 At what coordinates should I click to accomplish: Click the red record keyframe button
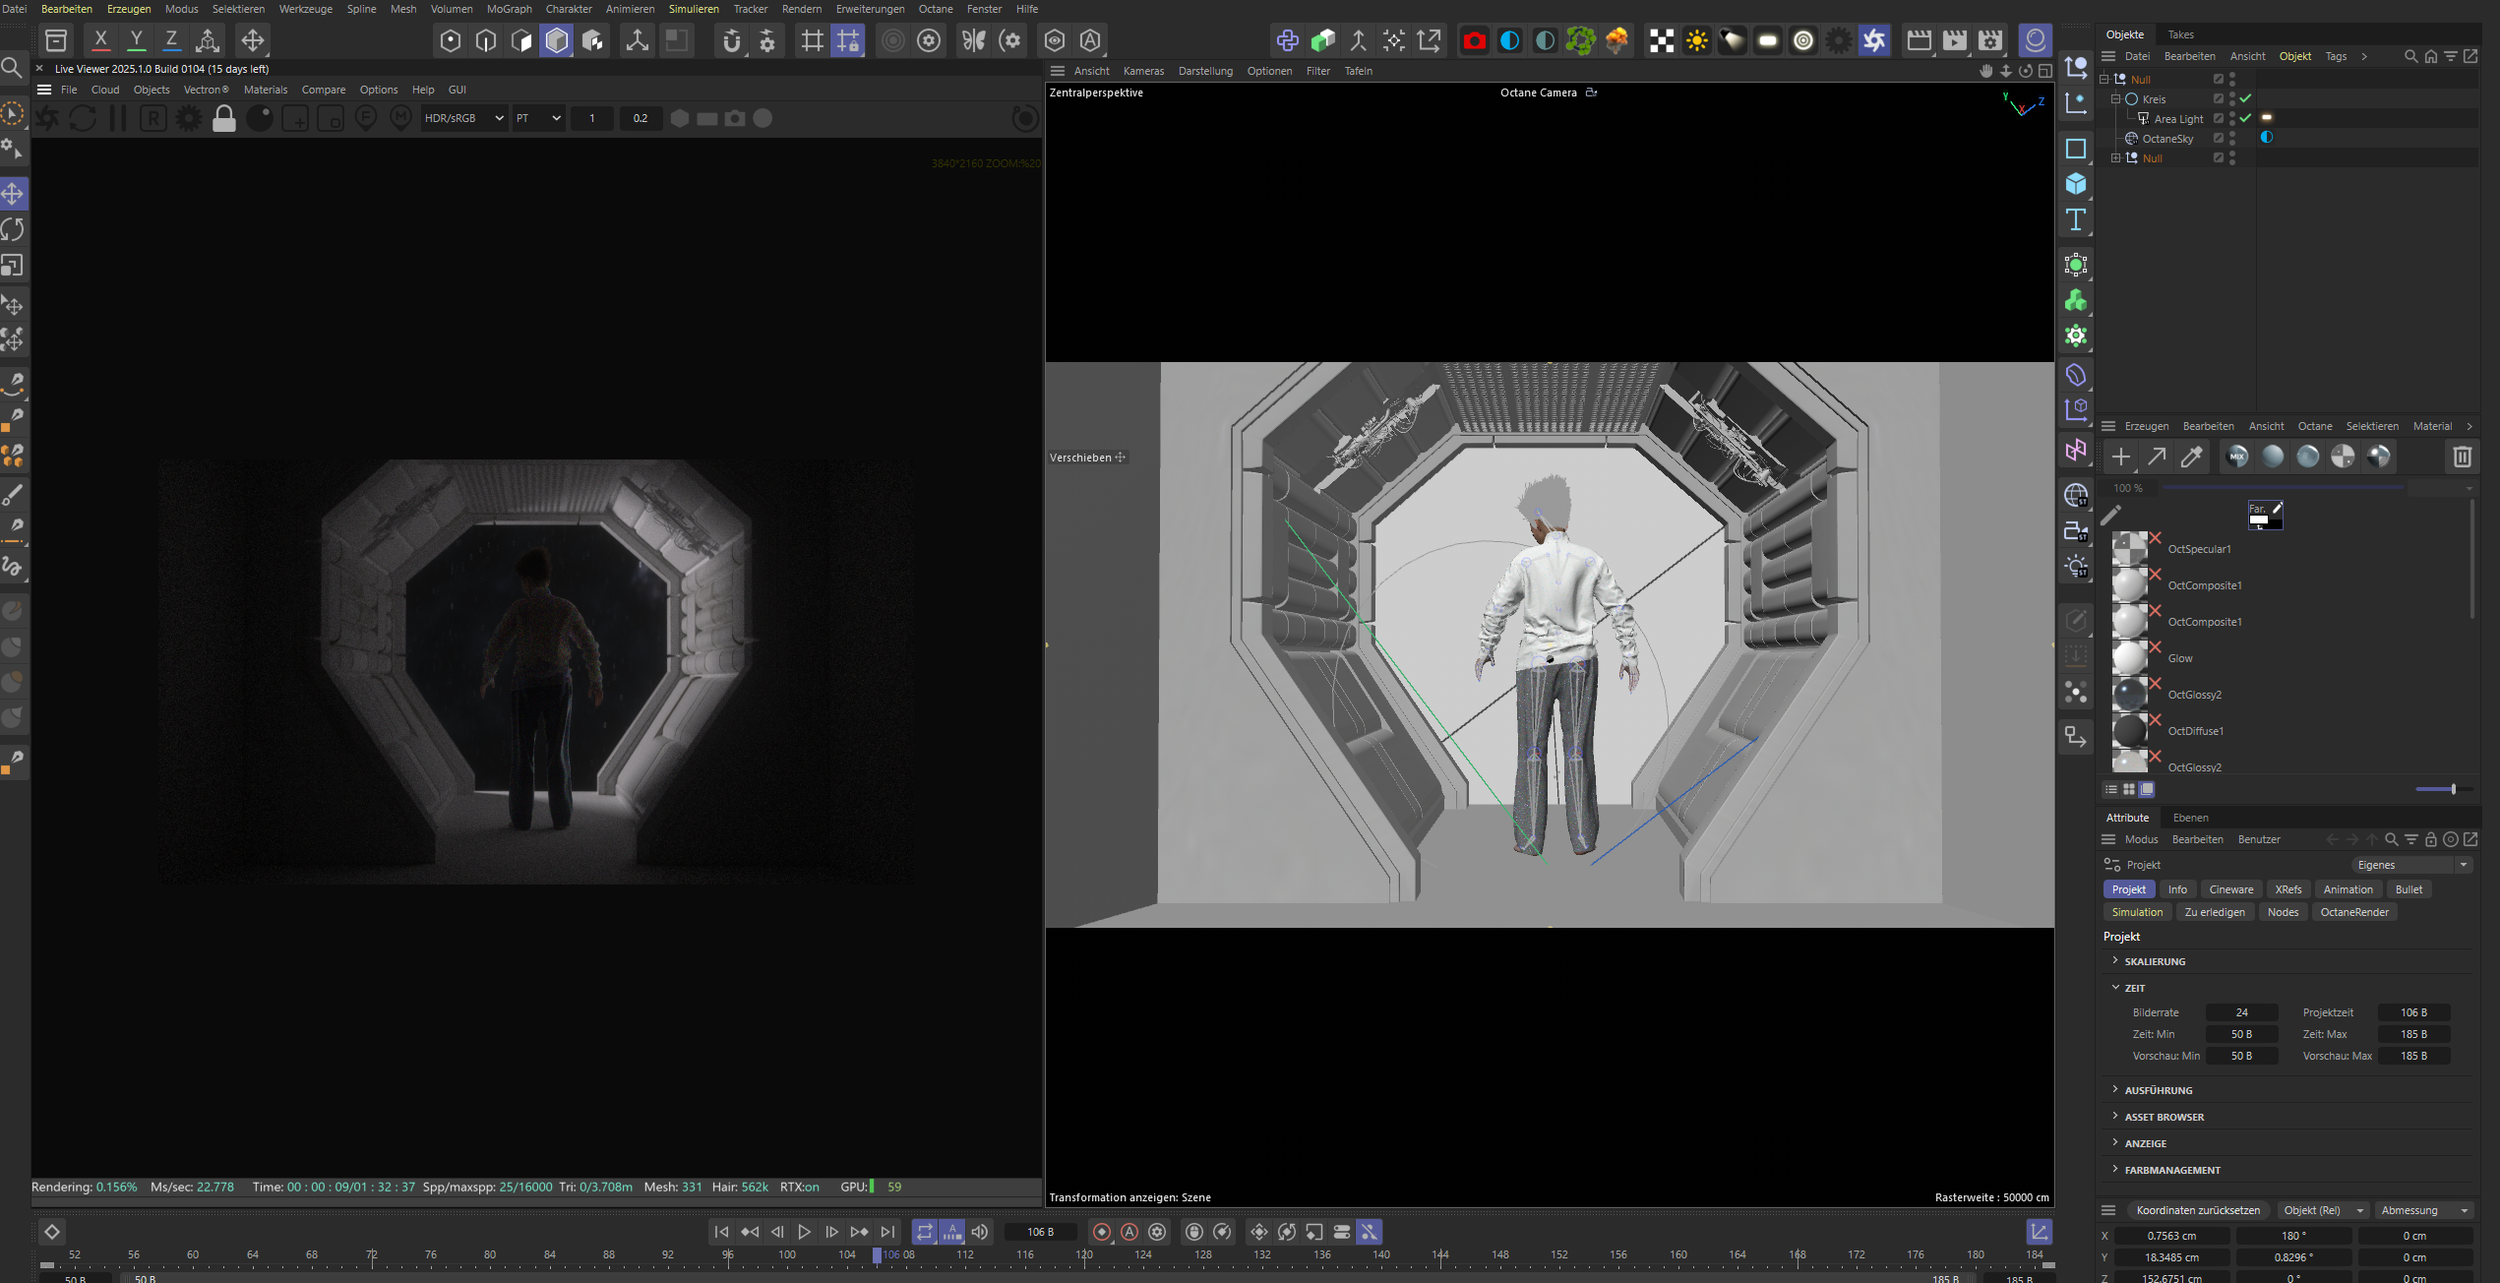[x=1101, y=1232]
